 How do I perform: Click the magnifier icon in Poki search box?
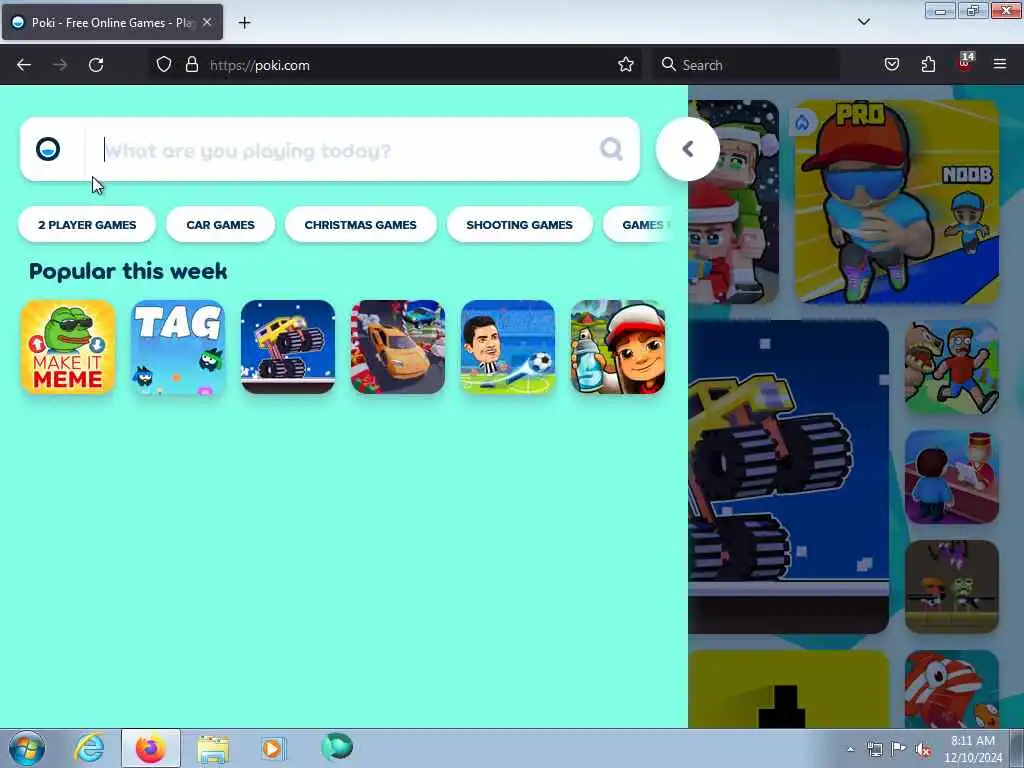[x=611, y=150]
